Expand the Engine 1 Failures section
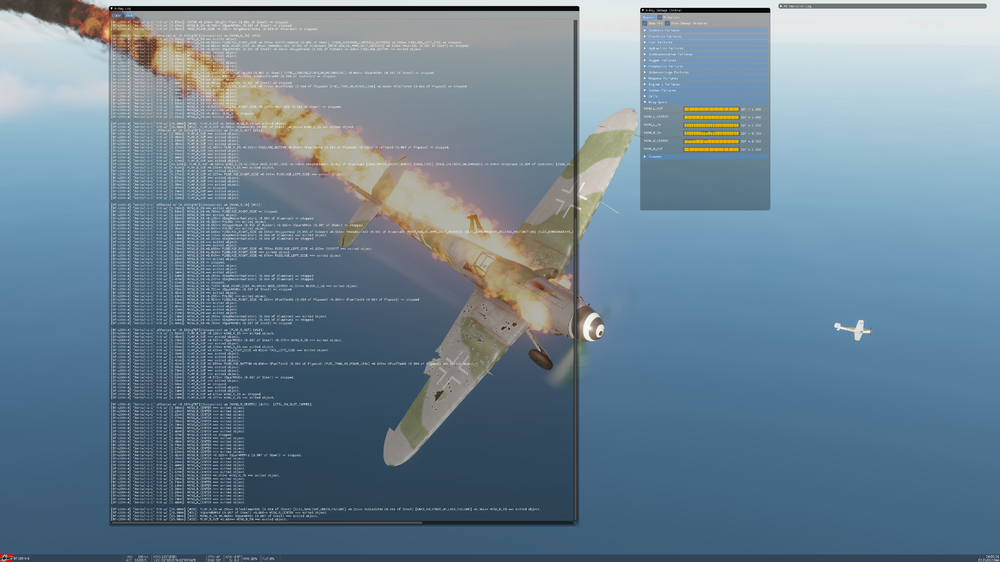This screenshot has width=1000, height=562. 705,84
